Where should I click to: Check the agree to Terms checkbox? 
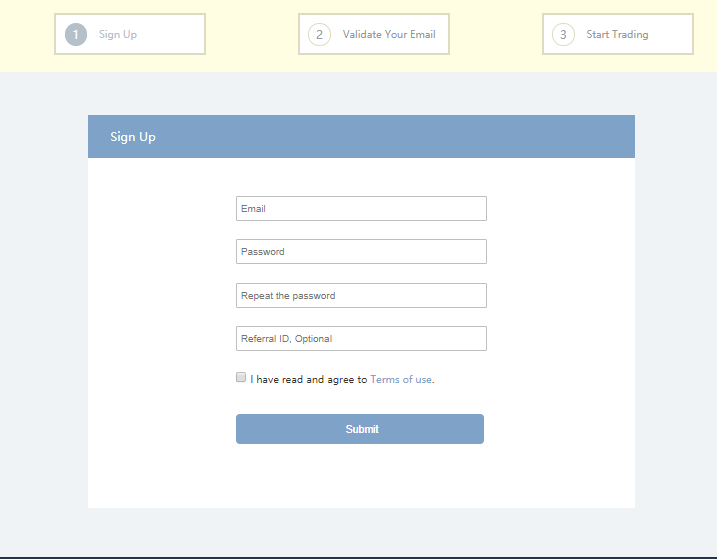[241, 377]
